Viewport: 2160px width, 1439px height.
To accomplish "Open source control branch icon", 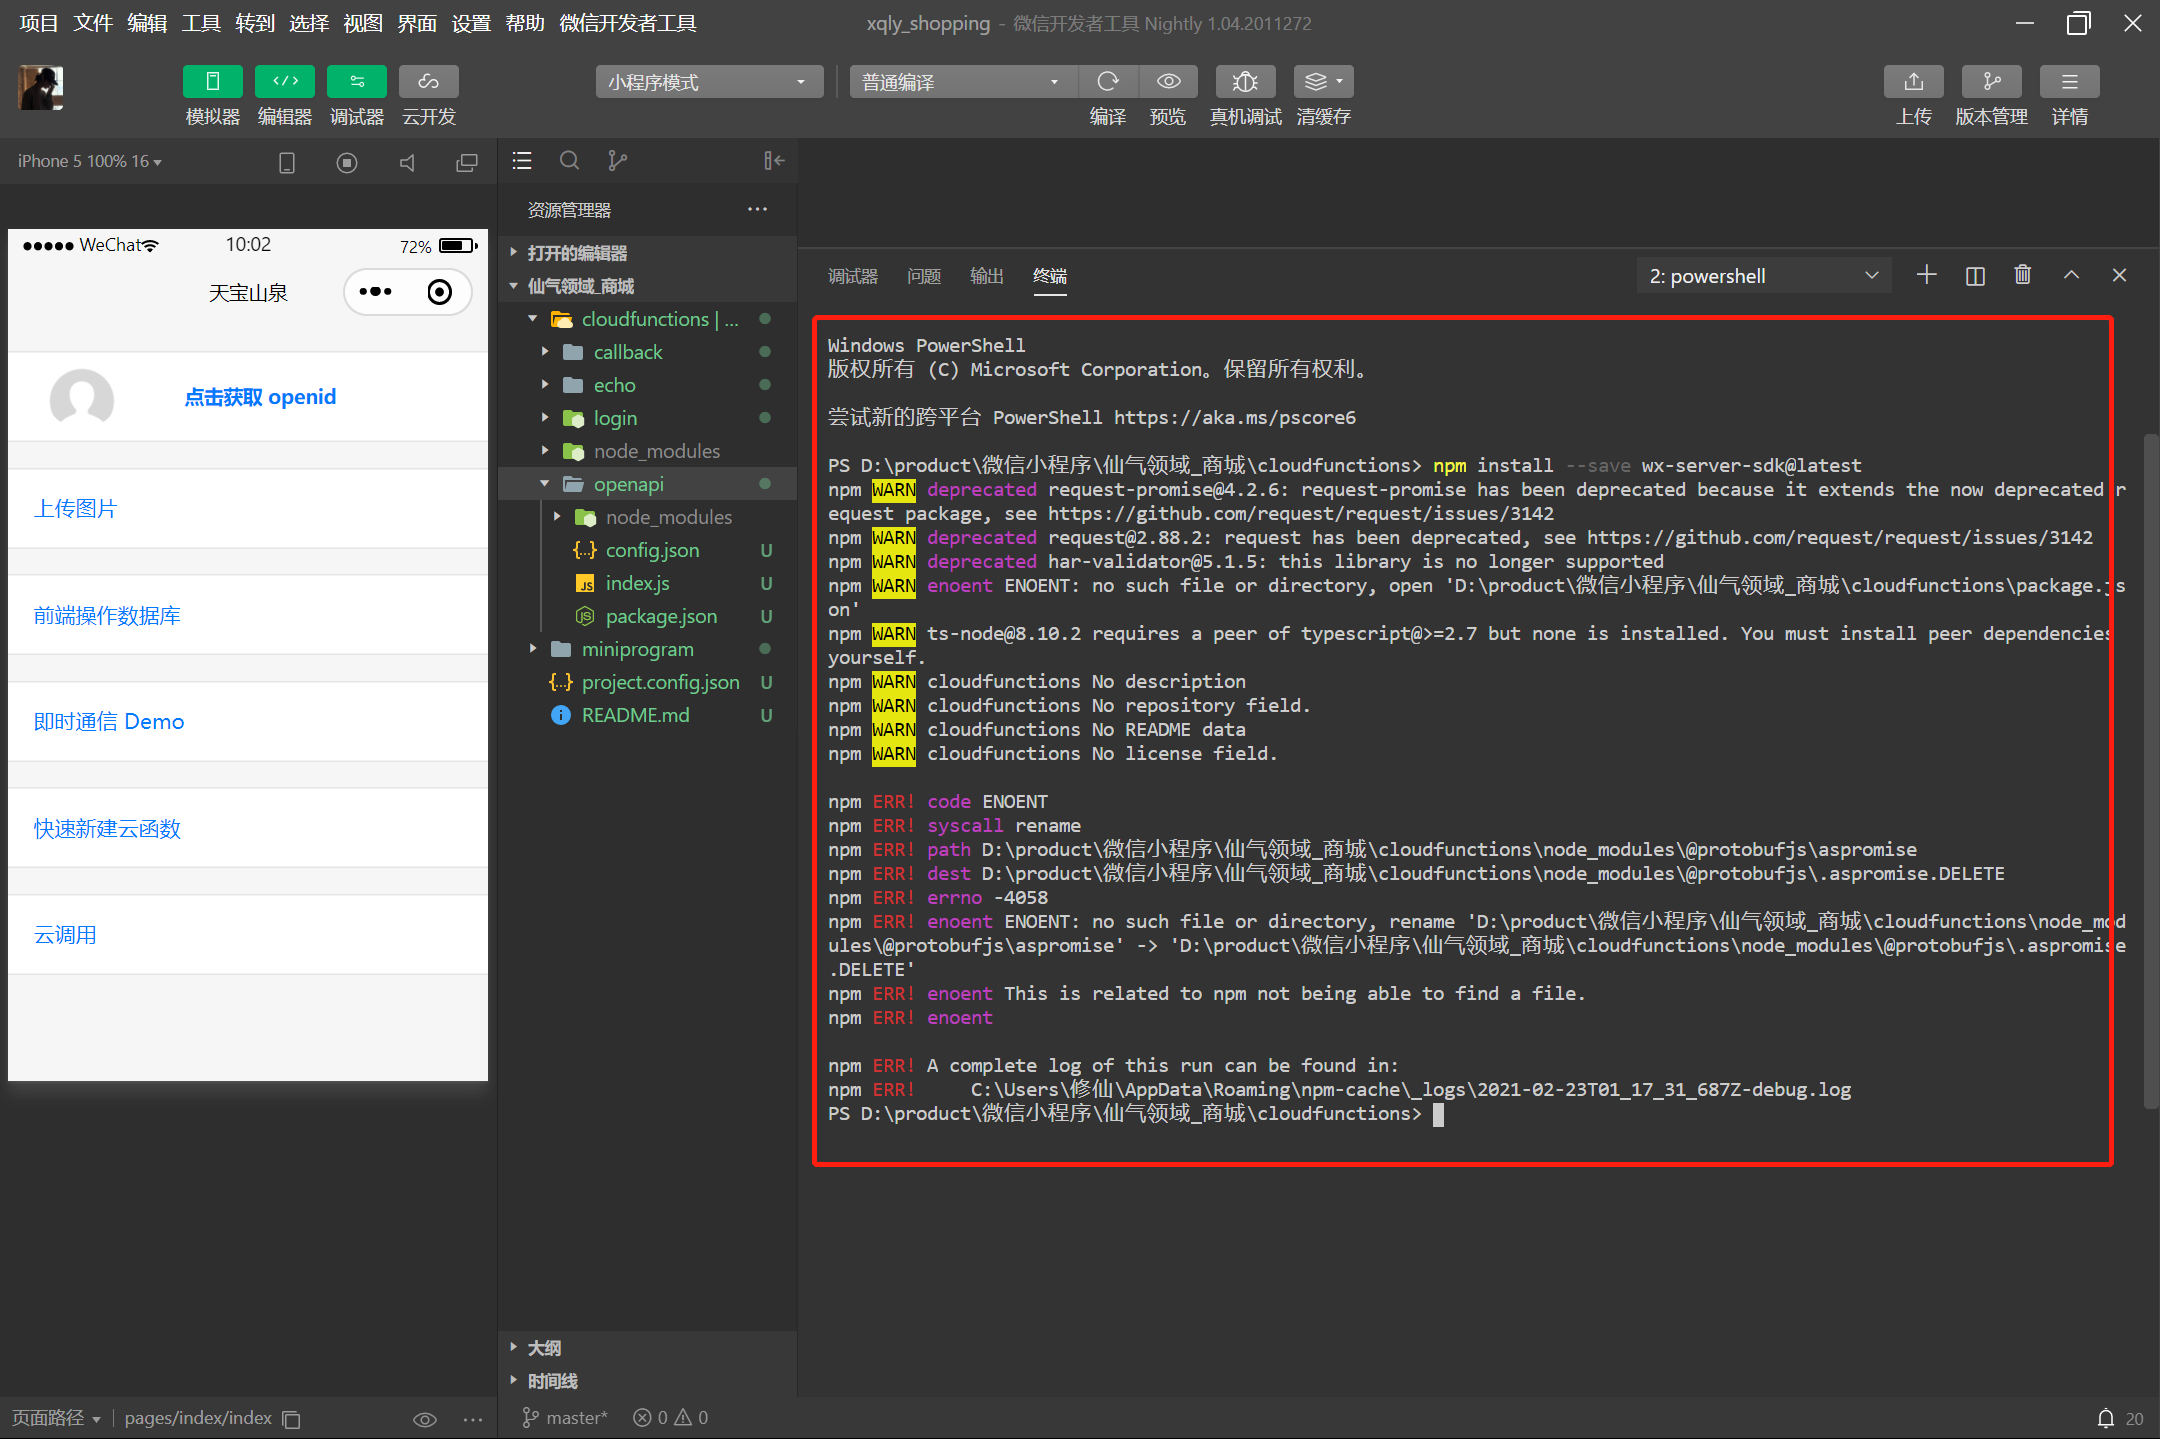I will (x=618, y=161).
